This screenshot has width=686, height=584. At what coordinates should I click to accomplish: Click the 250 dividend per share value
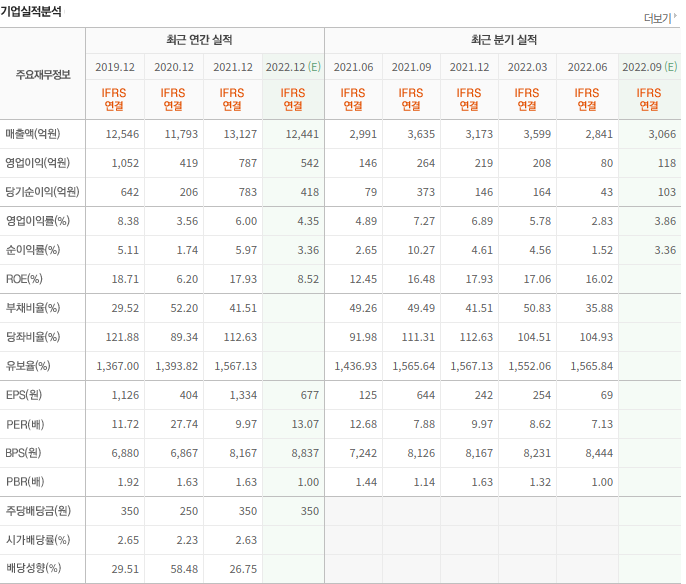click(x=189, y=511)
